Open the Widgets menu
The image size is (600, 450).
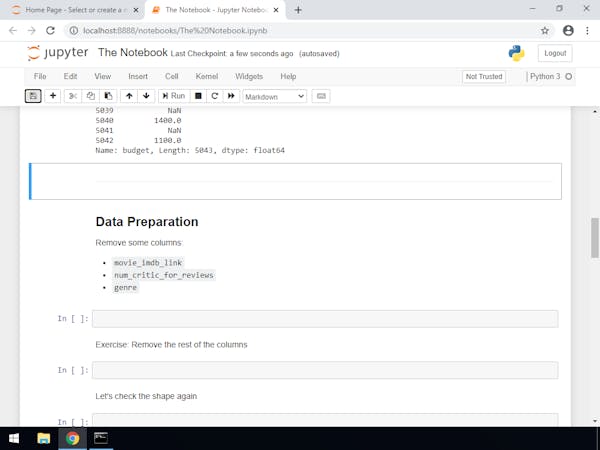click(x=249, y=77)
